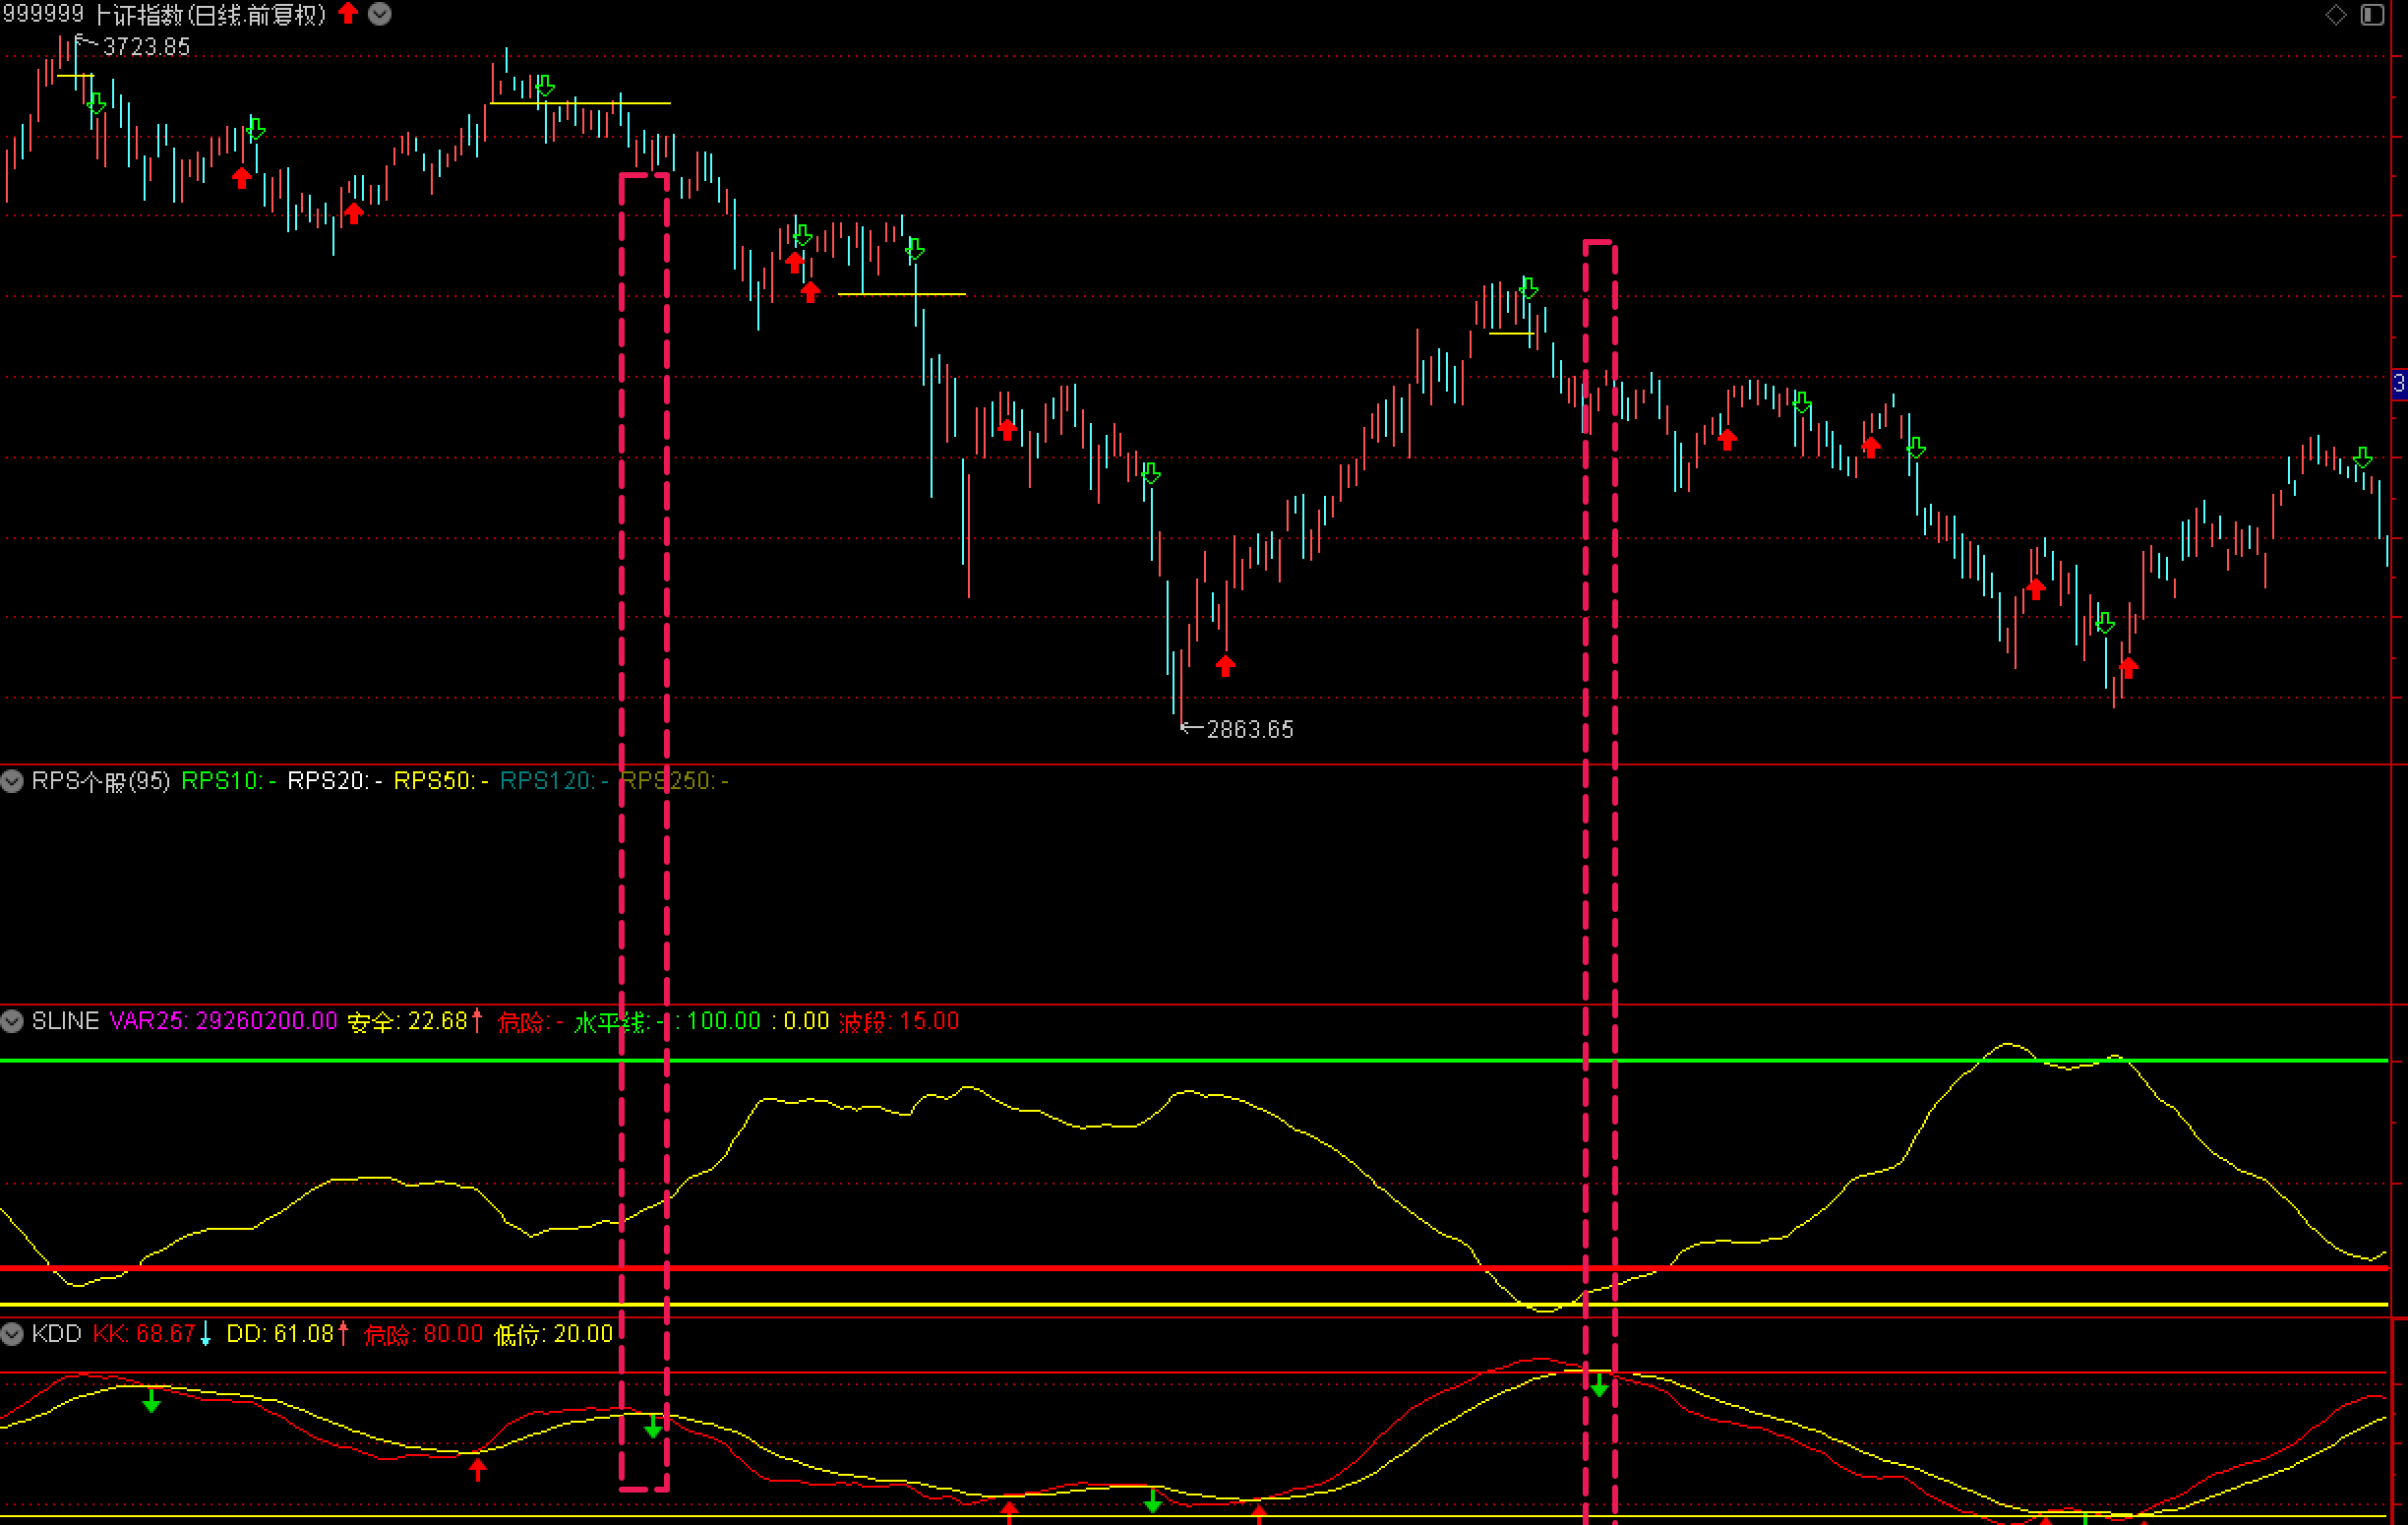Expand the RPS个股 indicator options chevron
The height and width of the screenshot is (1525, 2408).
coord(12,781)
